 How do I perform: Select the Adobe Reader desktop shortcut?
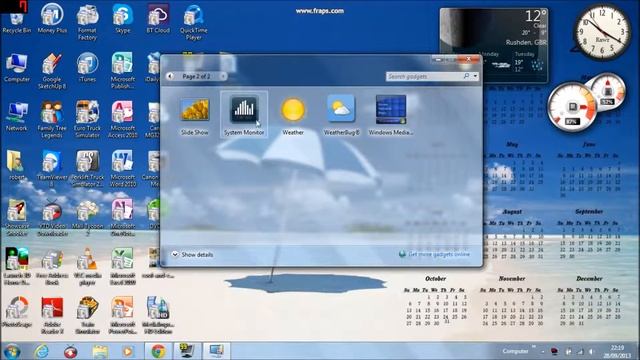coord(52,316)
